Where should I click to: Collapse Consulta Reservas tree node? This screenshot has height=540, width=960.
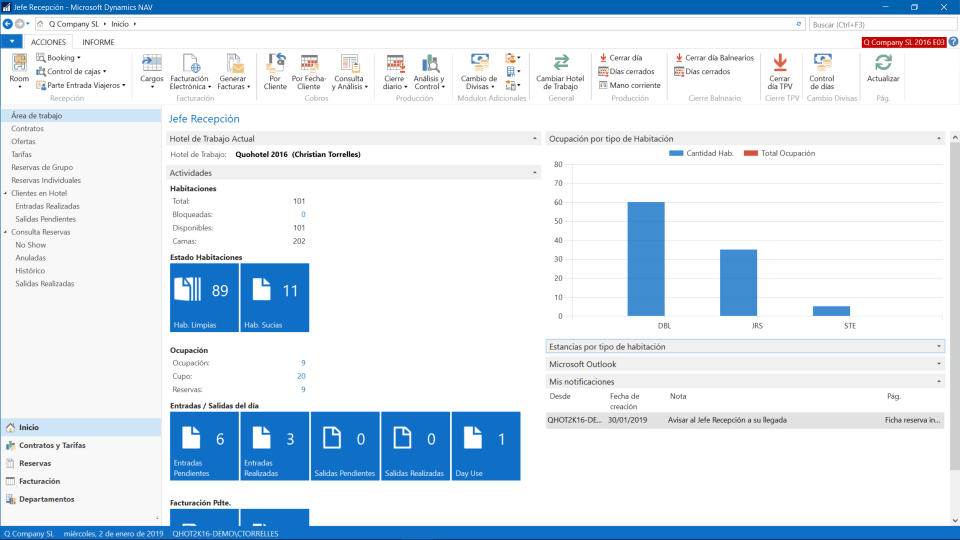coord(6,232)
